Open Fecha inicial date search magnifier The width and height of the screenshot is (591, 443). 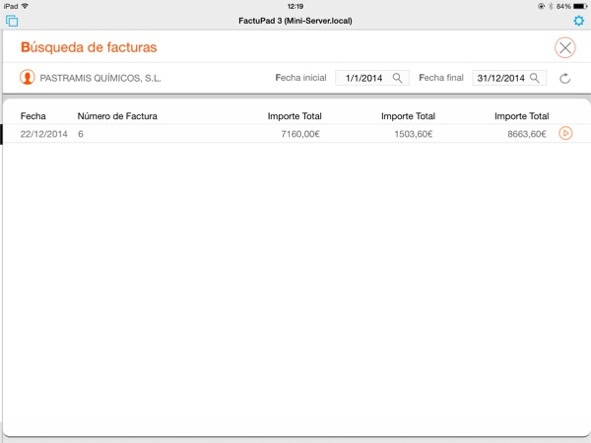[x=397, y=78]
